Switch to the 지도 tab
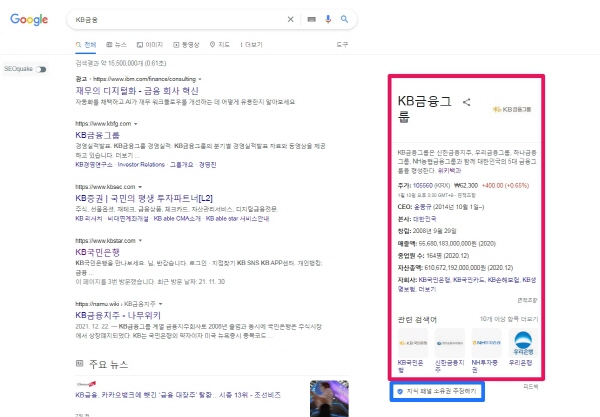 pos(220,45)
